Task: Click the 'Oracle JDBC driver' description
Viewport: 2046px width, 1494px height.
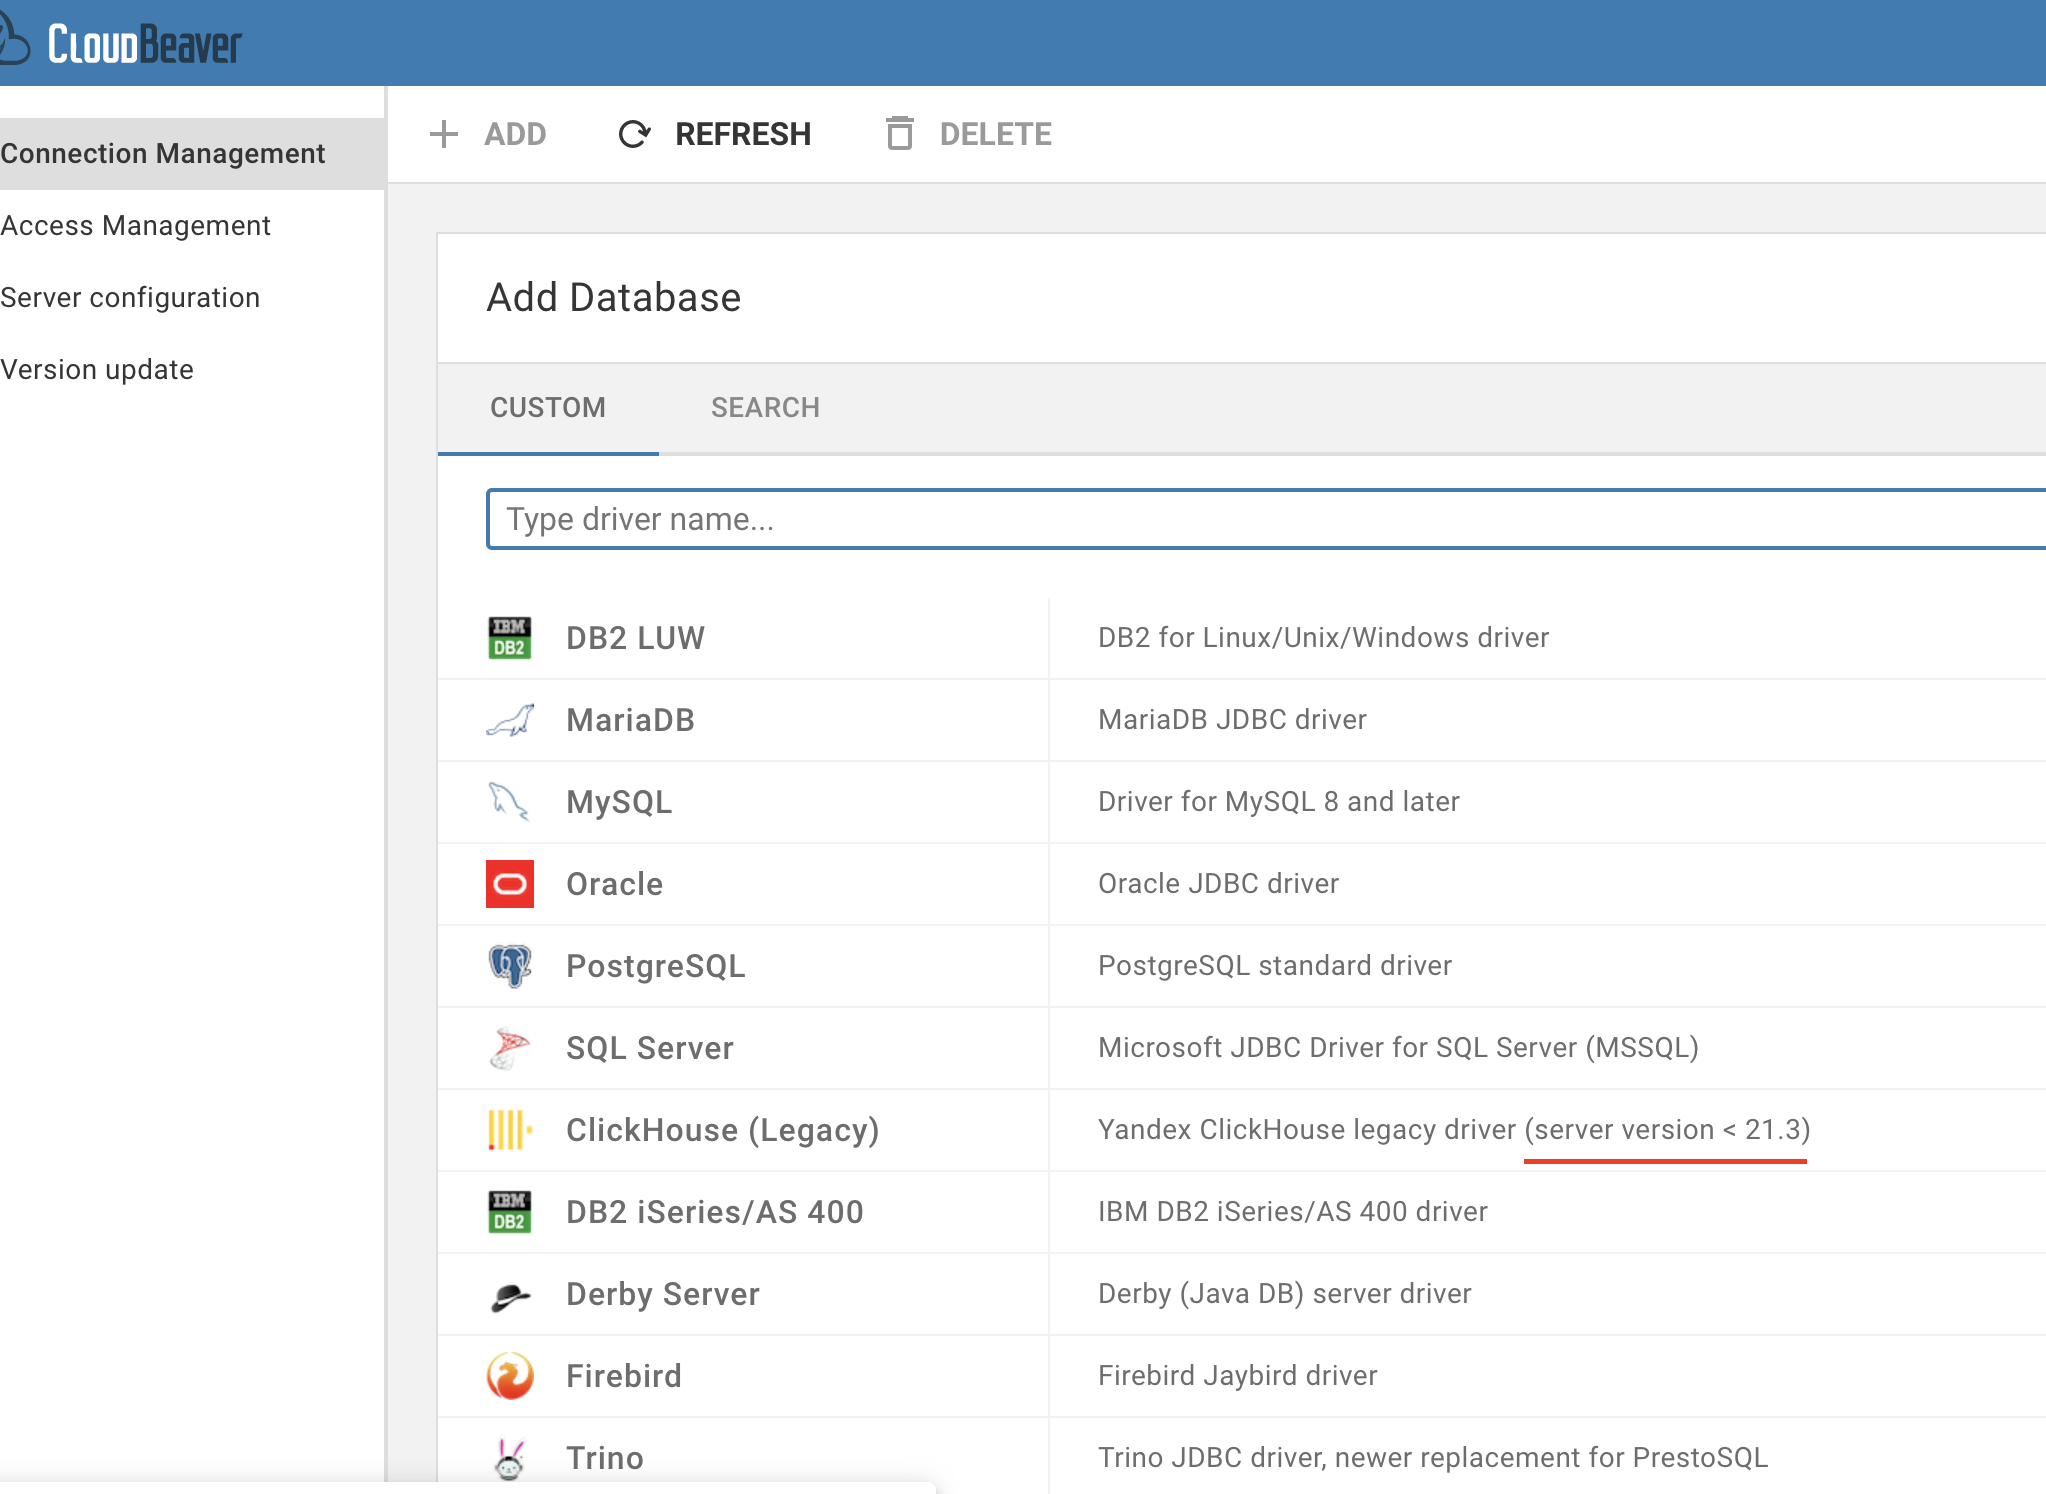Action: [1218, 883]
